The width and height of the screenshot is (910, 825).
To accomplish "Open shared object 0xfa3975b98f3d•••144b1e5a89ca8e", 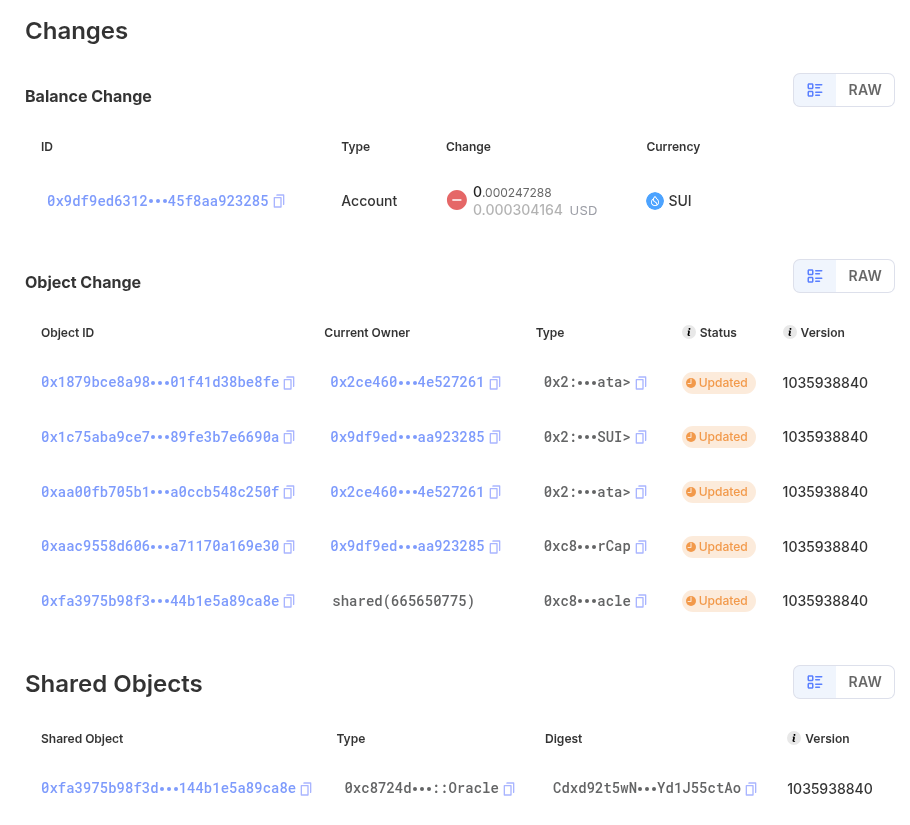I will click(x=168, y=788).
